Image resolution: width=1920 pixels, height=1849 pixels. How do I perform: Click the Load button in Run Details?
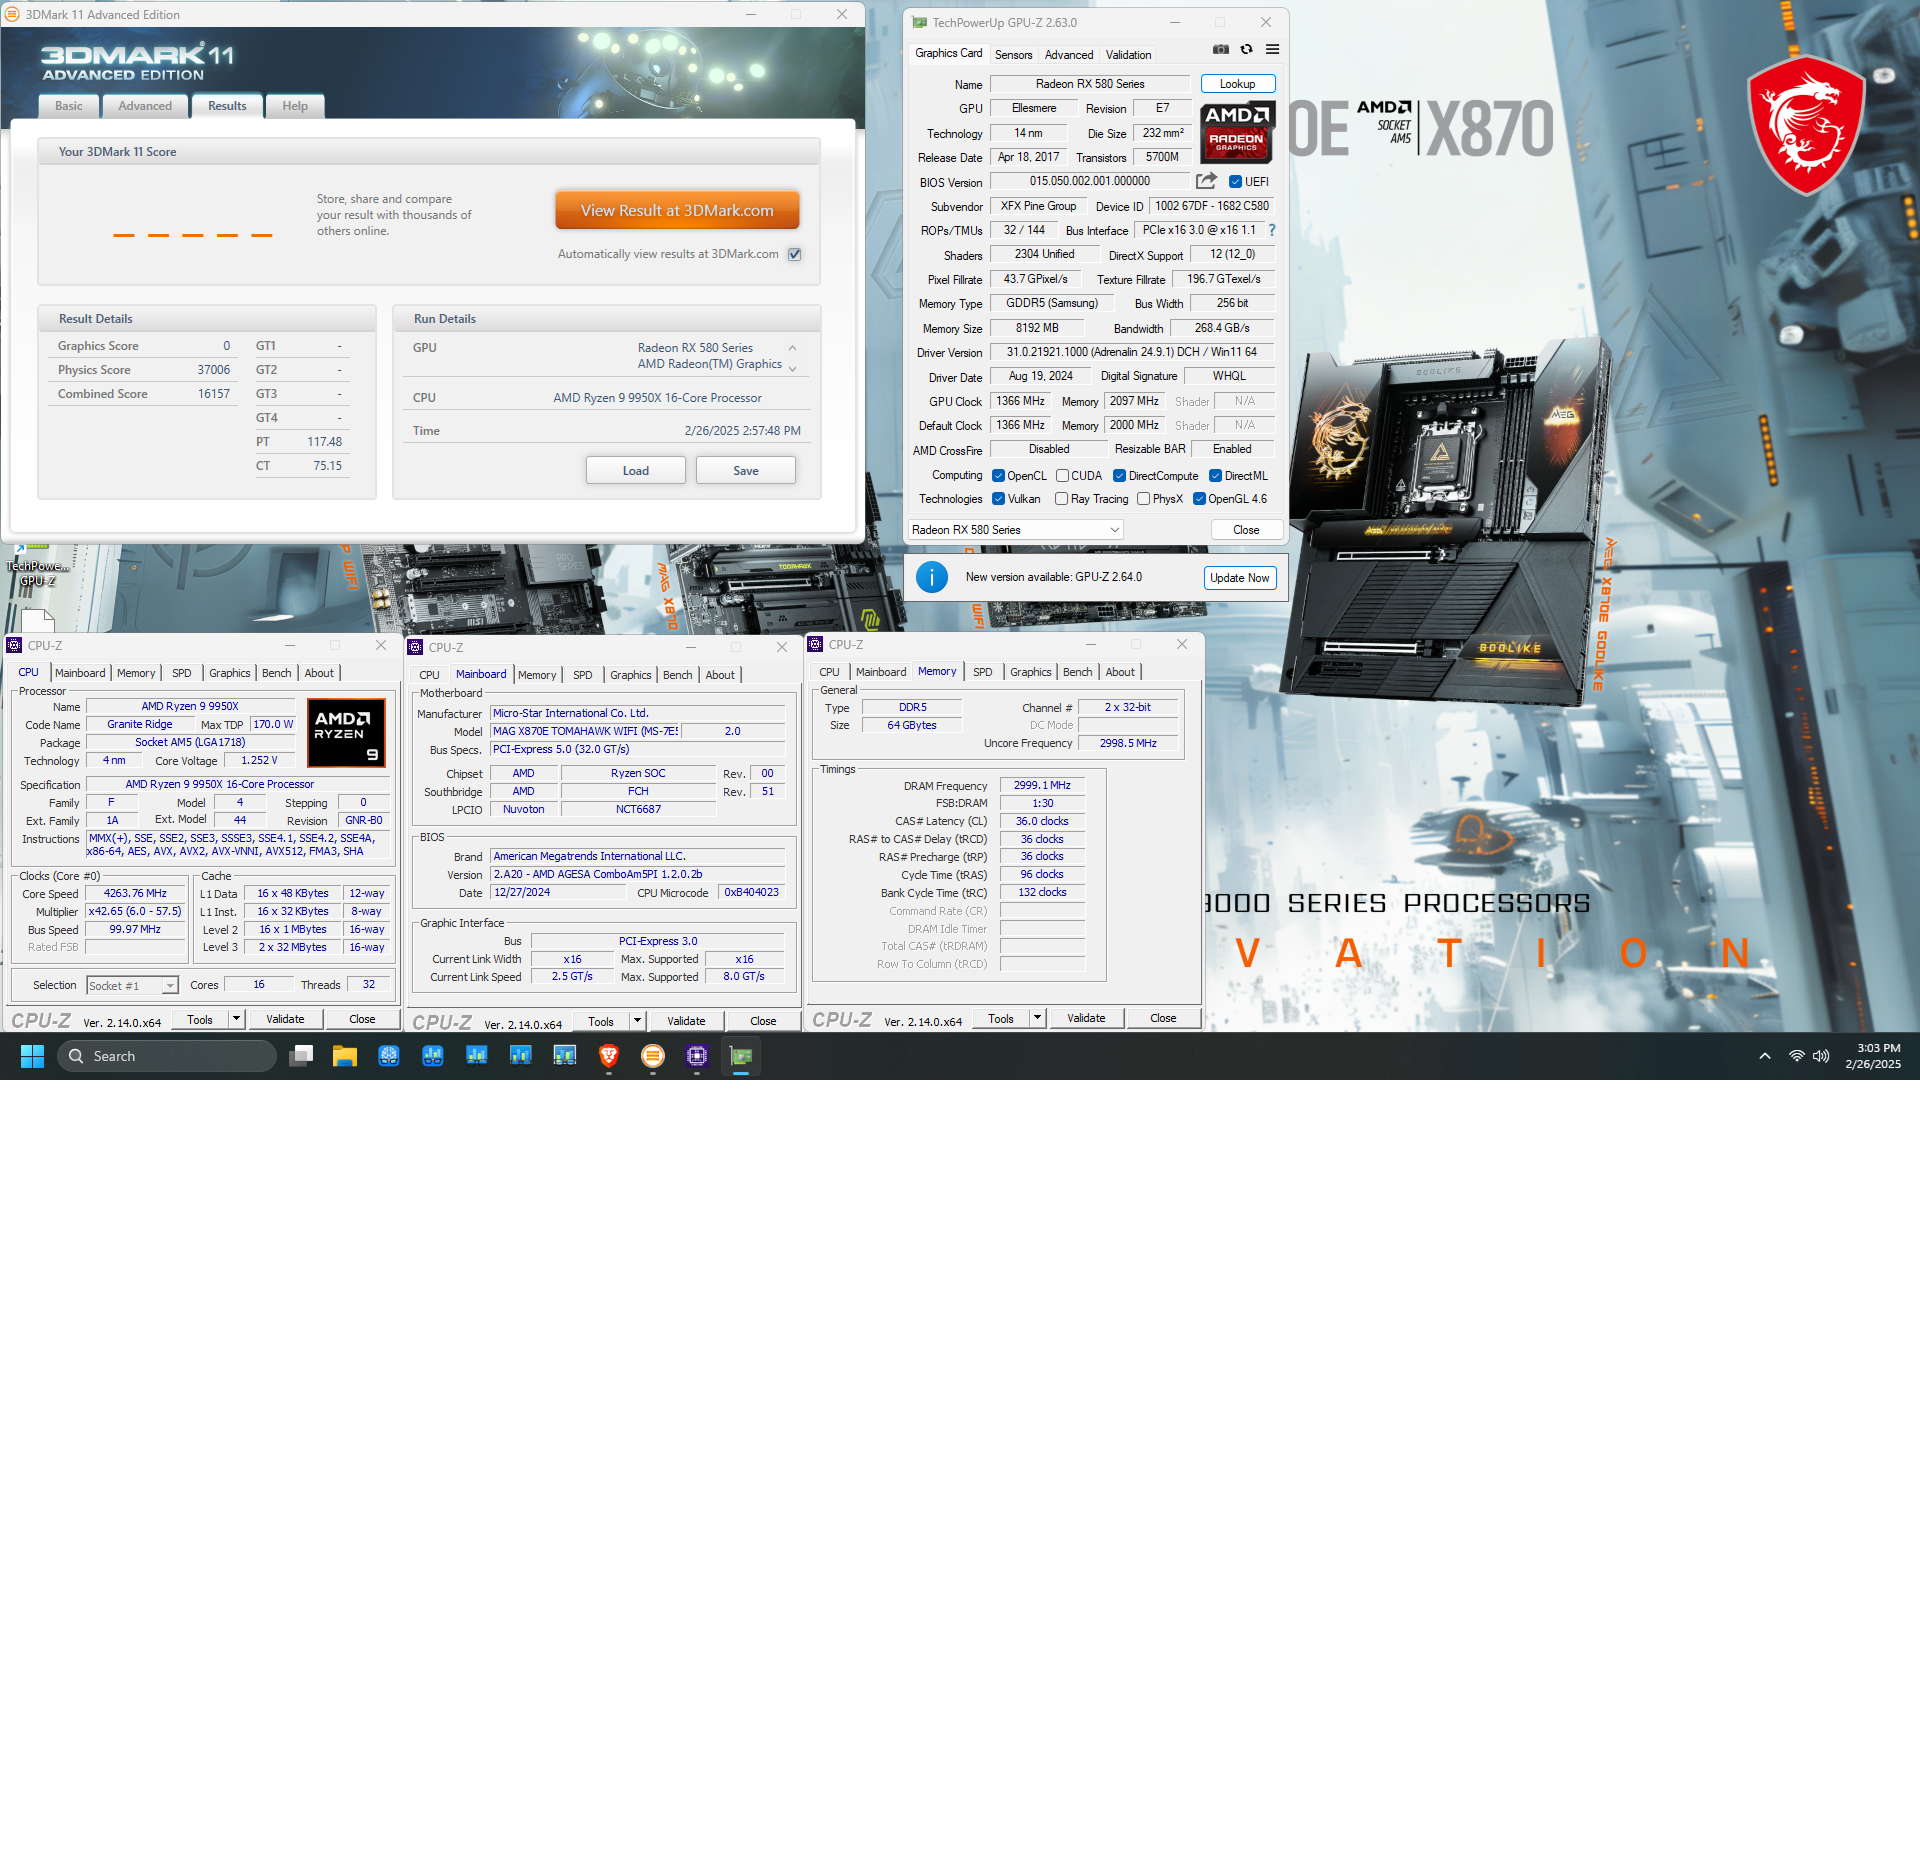636,471
